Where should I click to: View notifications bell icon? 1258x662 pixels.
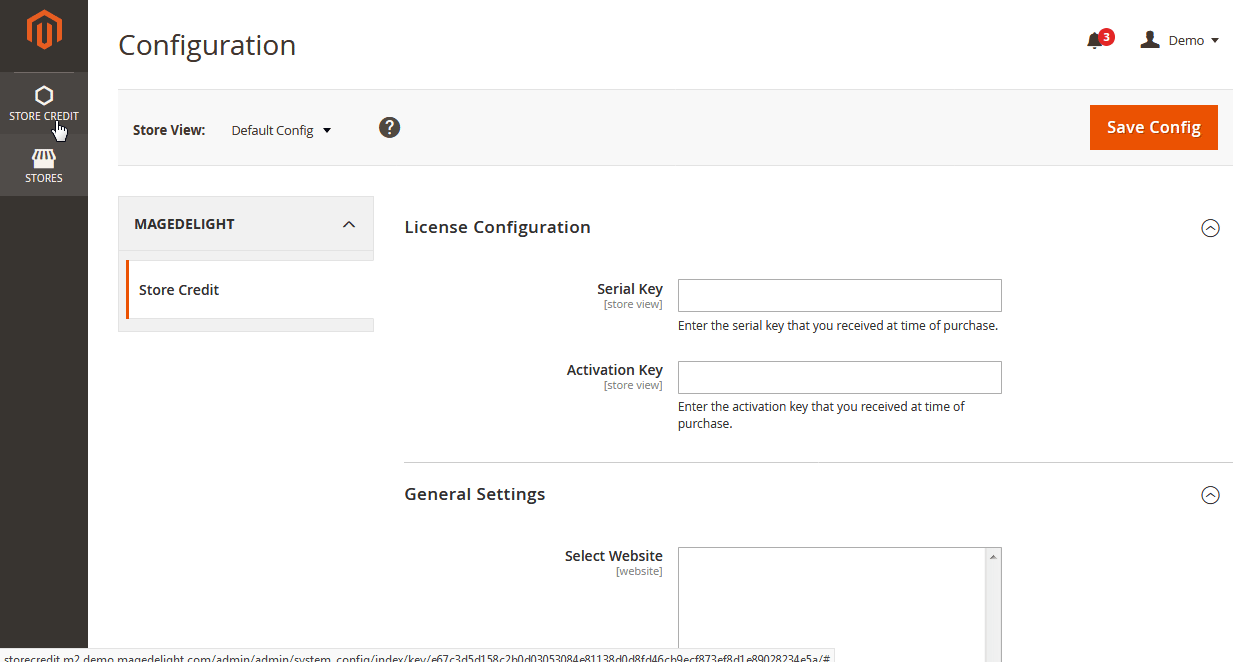point(1095,40)
